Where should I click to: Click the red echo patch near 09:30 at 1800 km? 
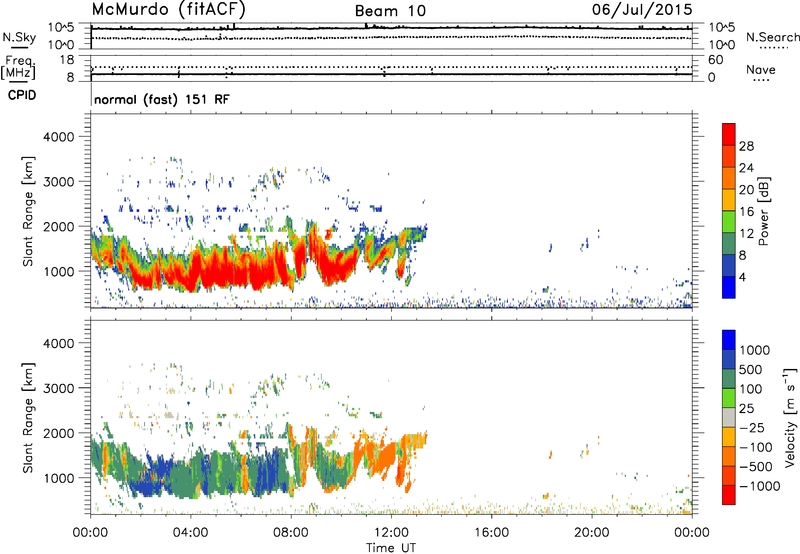pyautogui.click(x=328, y=234)
